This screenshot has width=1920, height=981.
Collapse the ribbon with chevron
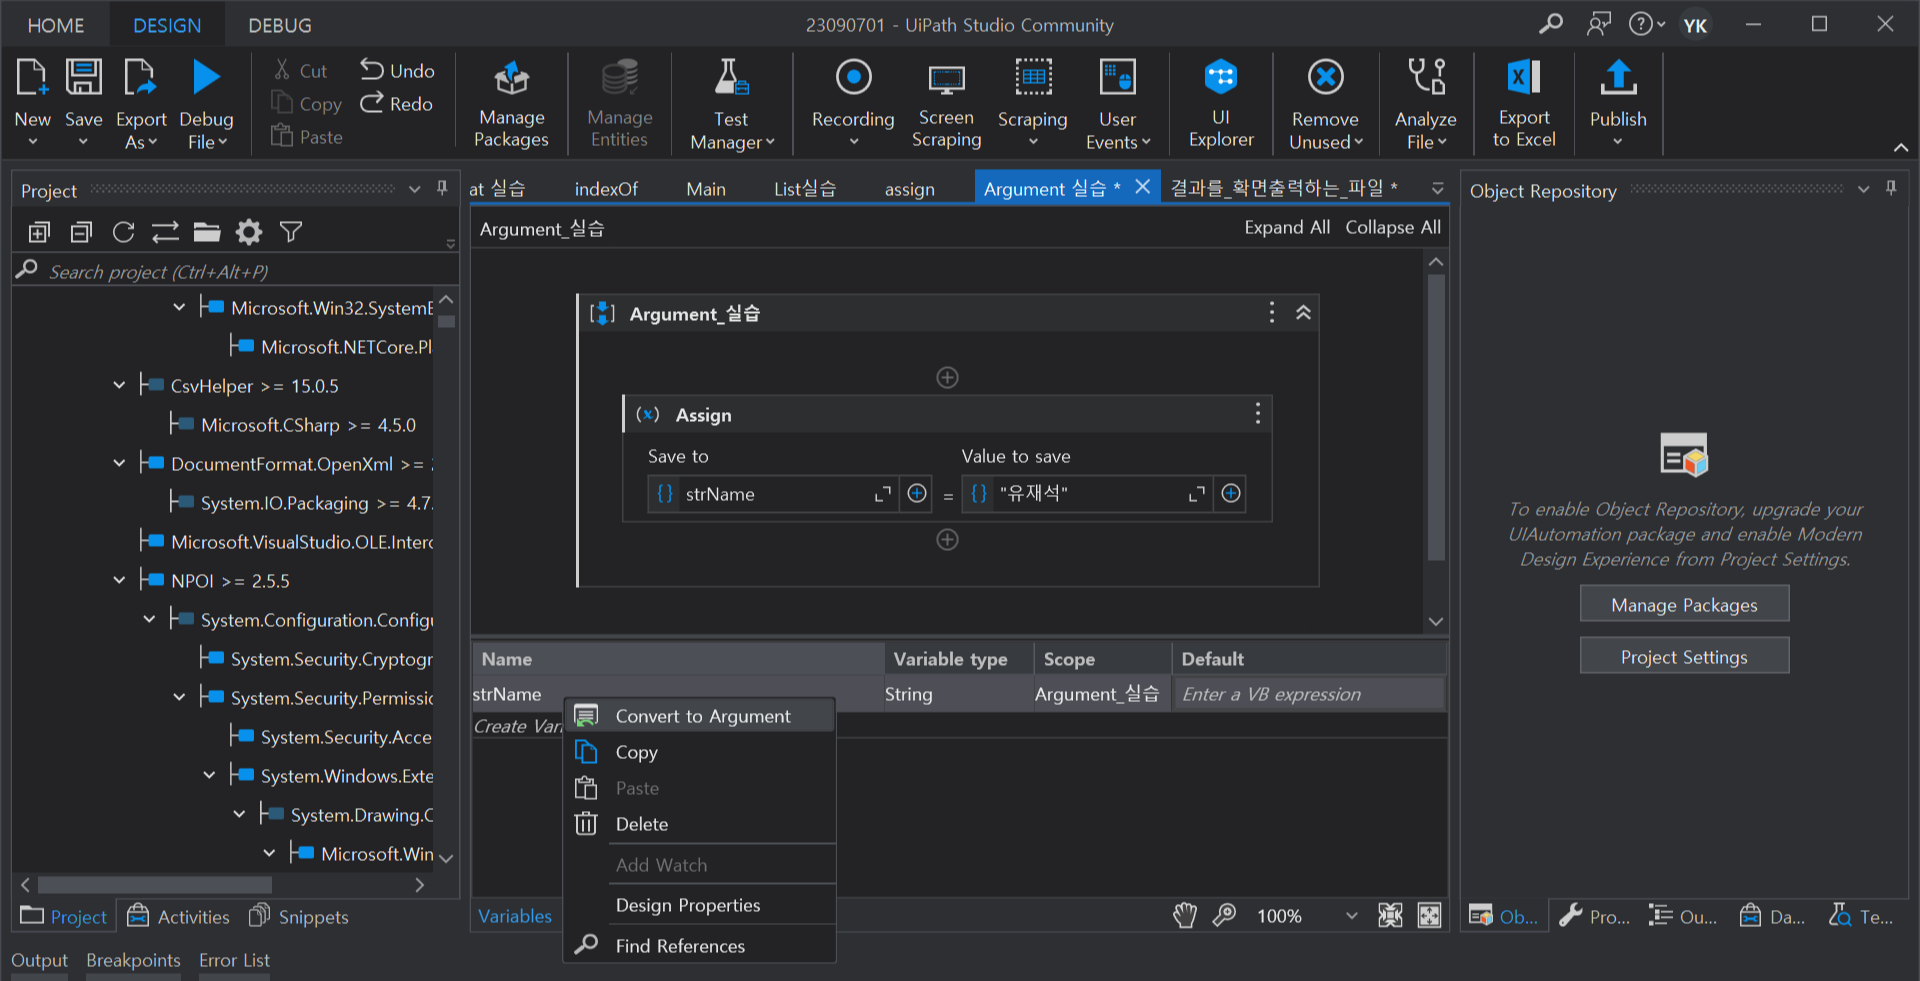click(1900, 147)
